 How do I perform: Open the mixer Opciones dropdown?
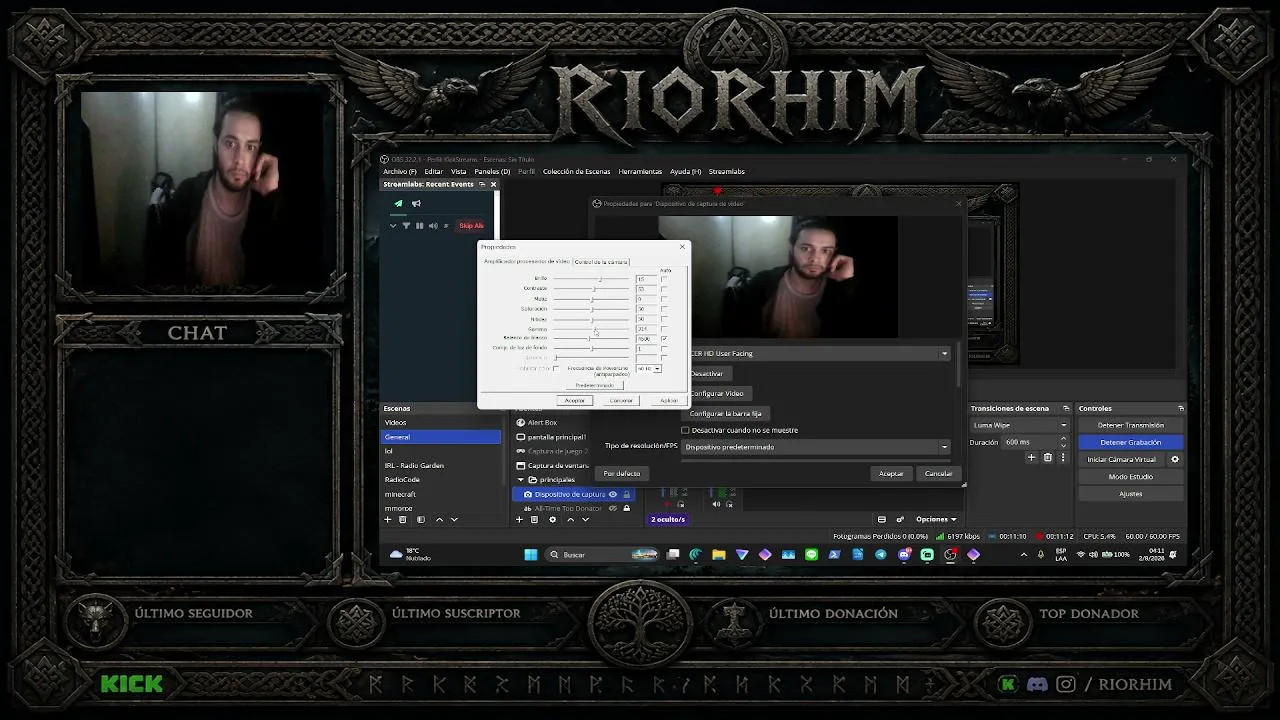(x=936, y=519)
